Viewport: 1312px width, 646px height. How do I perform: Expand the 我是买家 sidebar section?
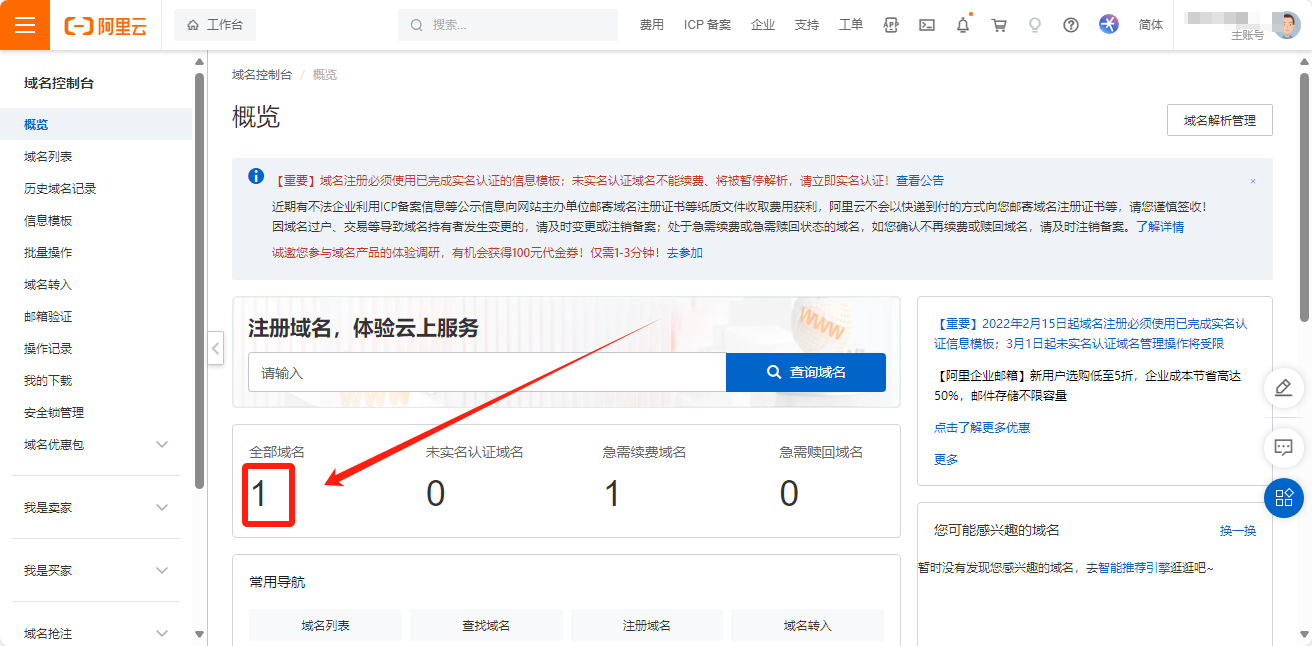click(x=162, y=571)
